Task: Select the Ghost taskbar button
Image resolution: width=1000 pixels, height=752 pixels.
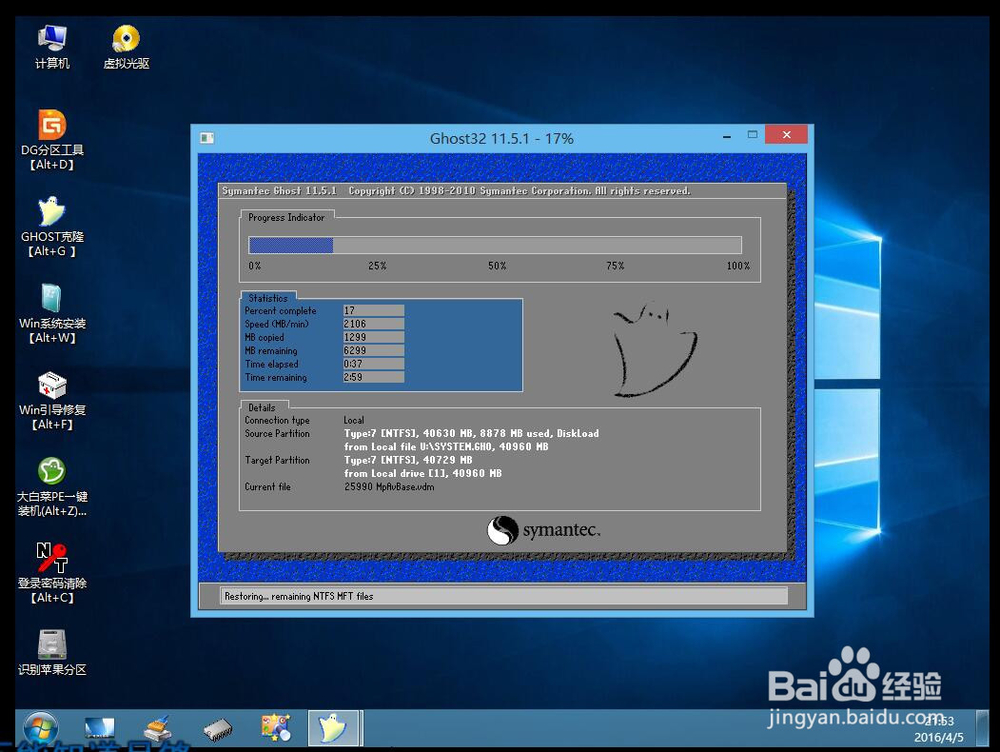Action: 335,728
